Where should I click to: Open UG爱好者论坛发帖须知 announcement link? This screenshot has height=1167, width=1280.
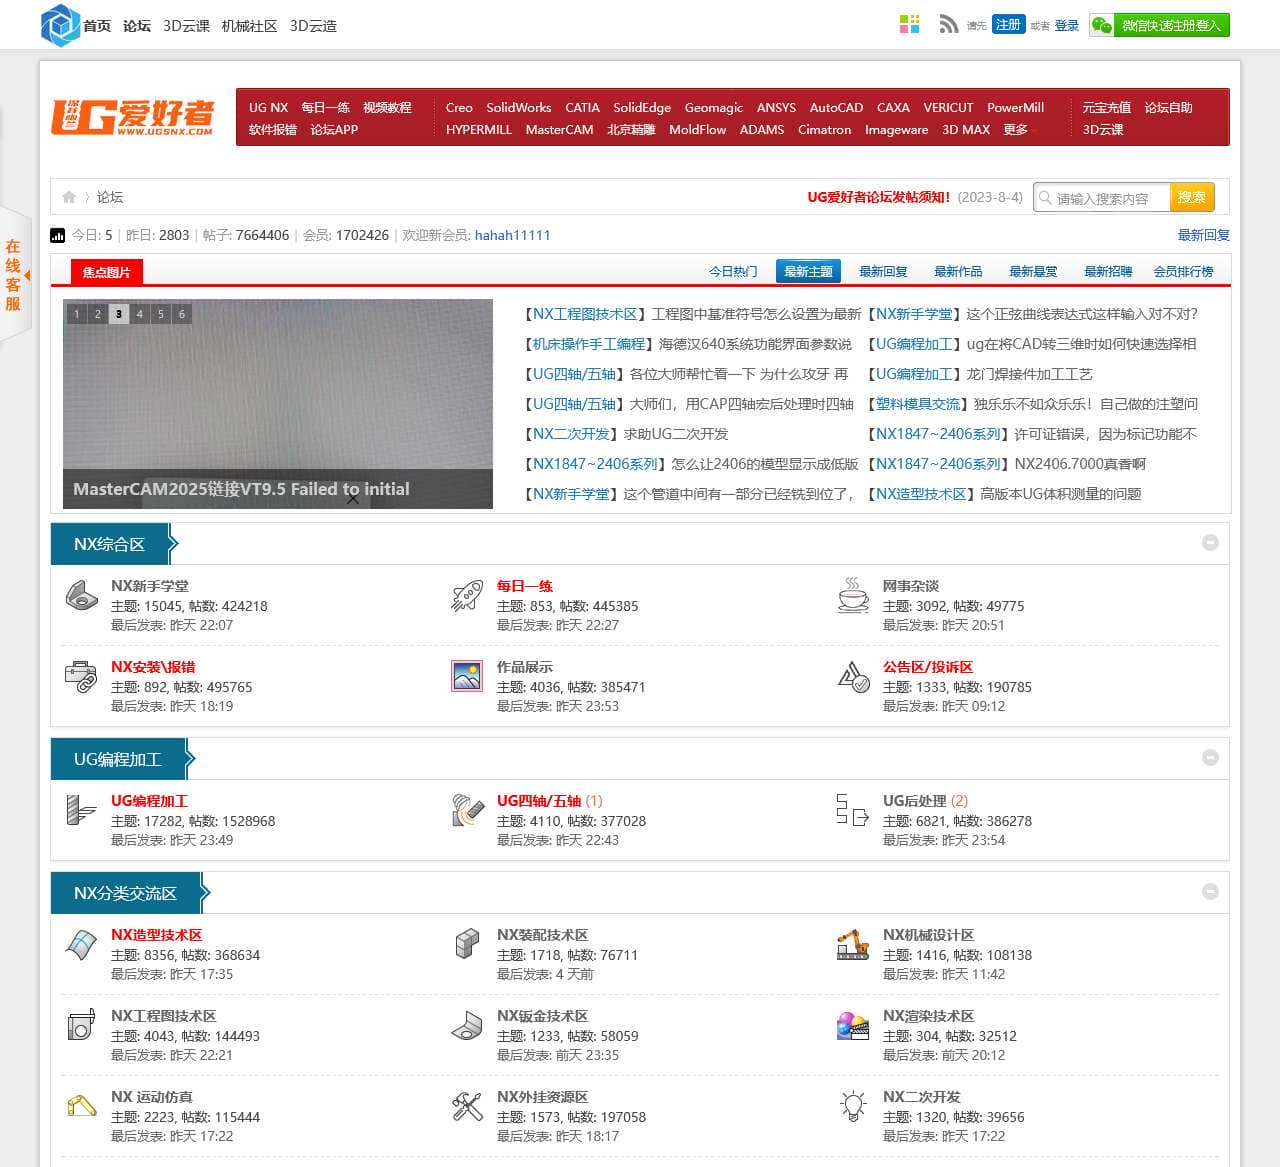coord(879,197)
